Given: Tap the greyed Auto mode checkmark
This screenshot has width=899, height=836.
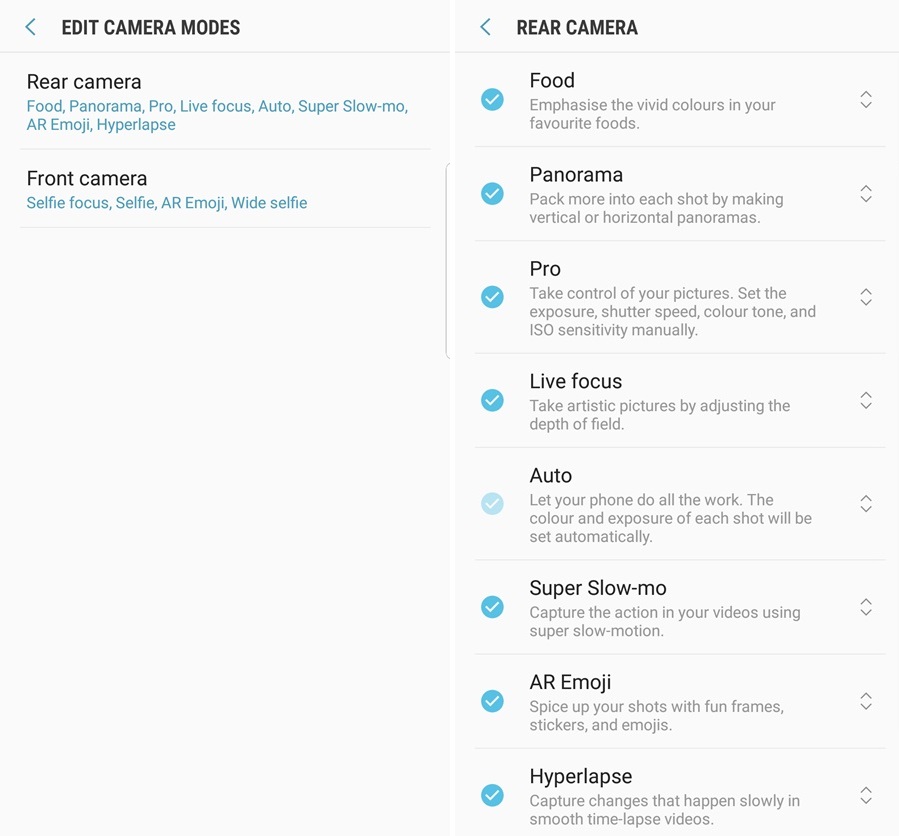Looking at the screenshot, I should [x=492, y=503].
